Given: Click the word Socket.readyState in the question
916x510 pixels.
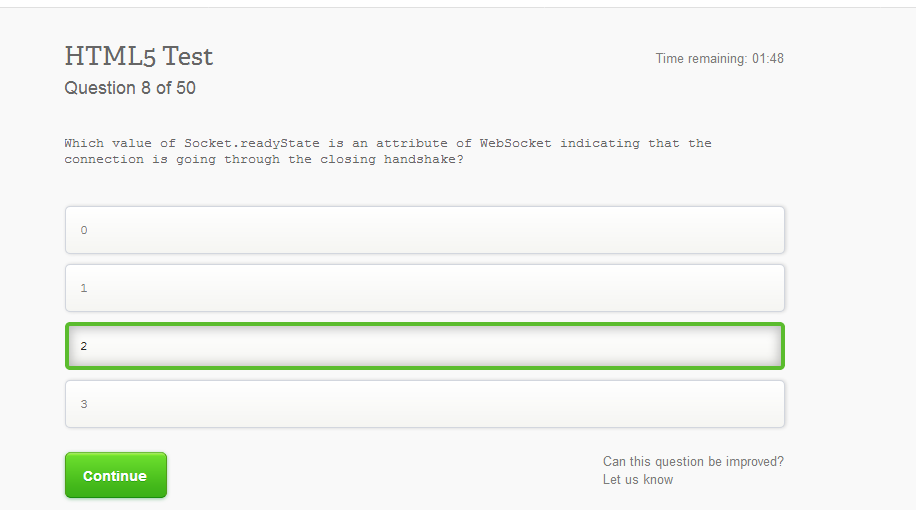Looking at the screenshot, I should (x=252, y=143).
